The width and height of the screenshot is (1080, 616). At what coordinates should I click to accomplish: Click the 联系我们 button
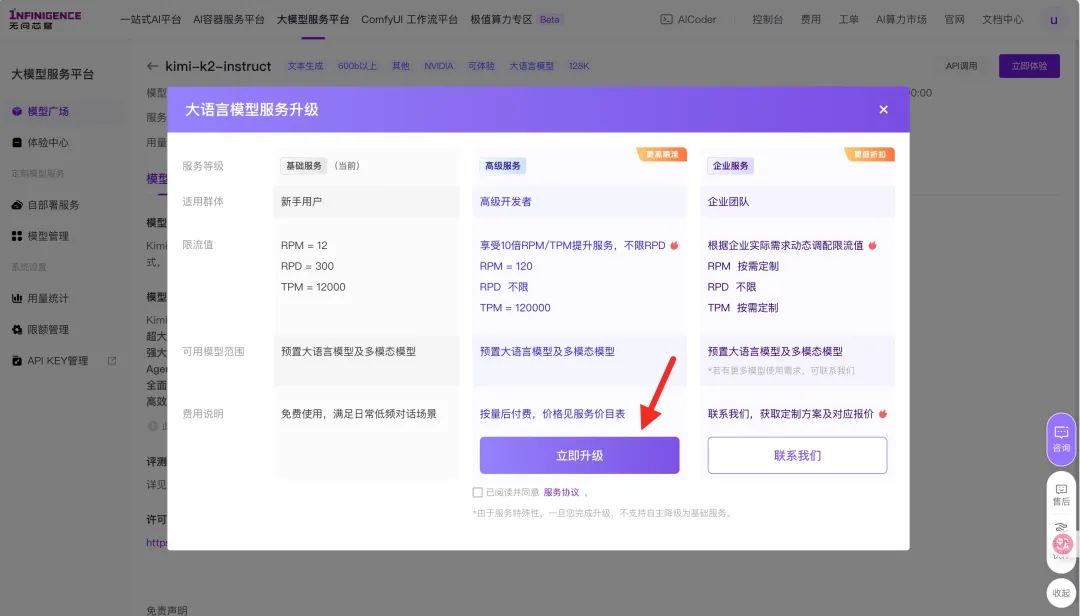(797, 455)
